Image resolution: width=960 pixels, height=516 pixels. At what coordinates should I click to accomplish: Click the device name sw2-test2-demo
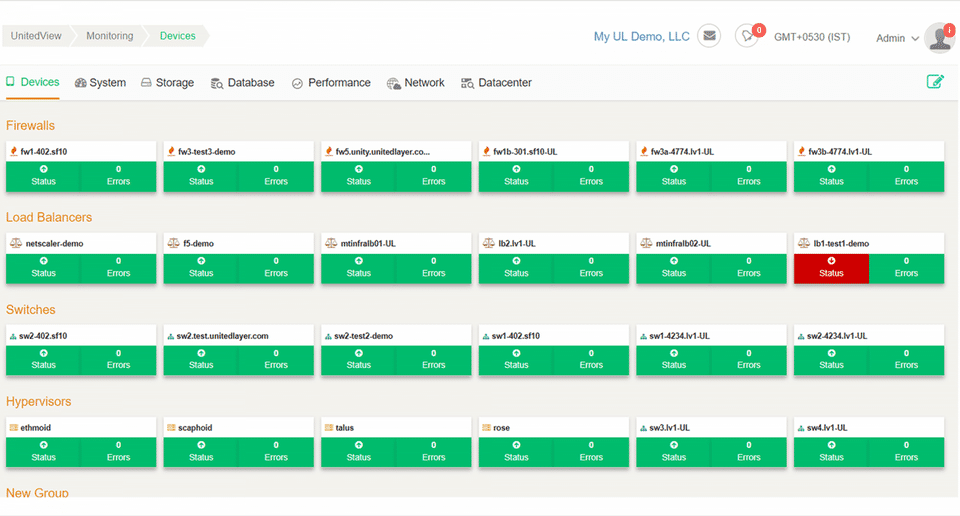pos(364,336)
